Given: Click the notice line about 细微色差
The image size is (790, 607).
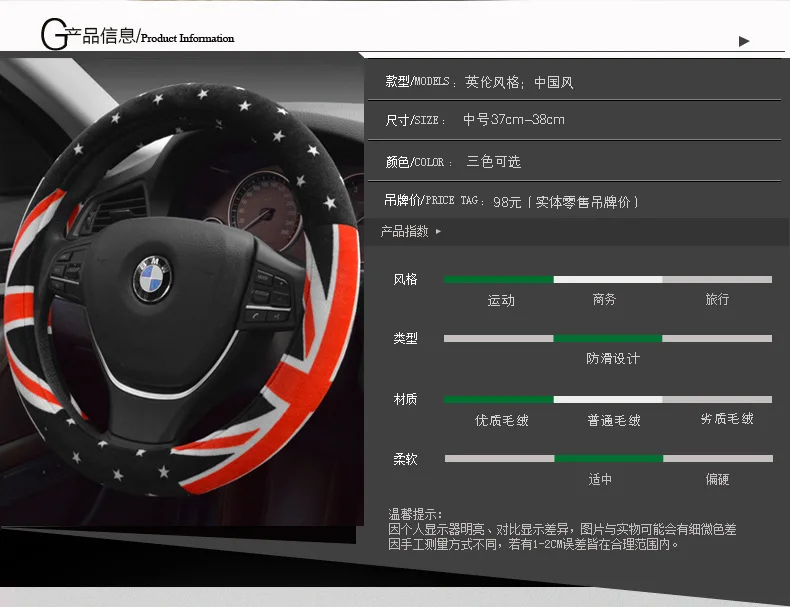Looking at the screenshot, I should click(x=562, y=529).
